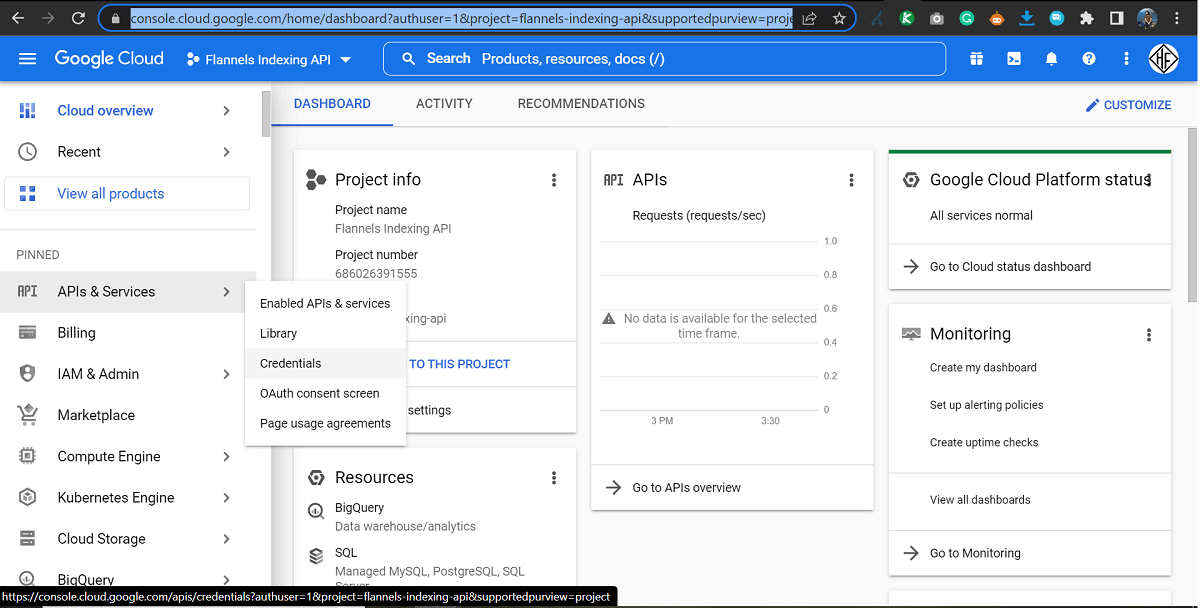Image resolution: width=1200 pixels, height=608 pixels.
Task: Select Enabled APIs & services in flyout
Action: [x=325, y=303]
